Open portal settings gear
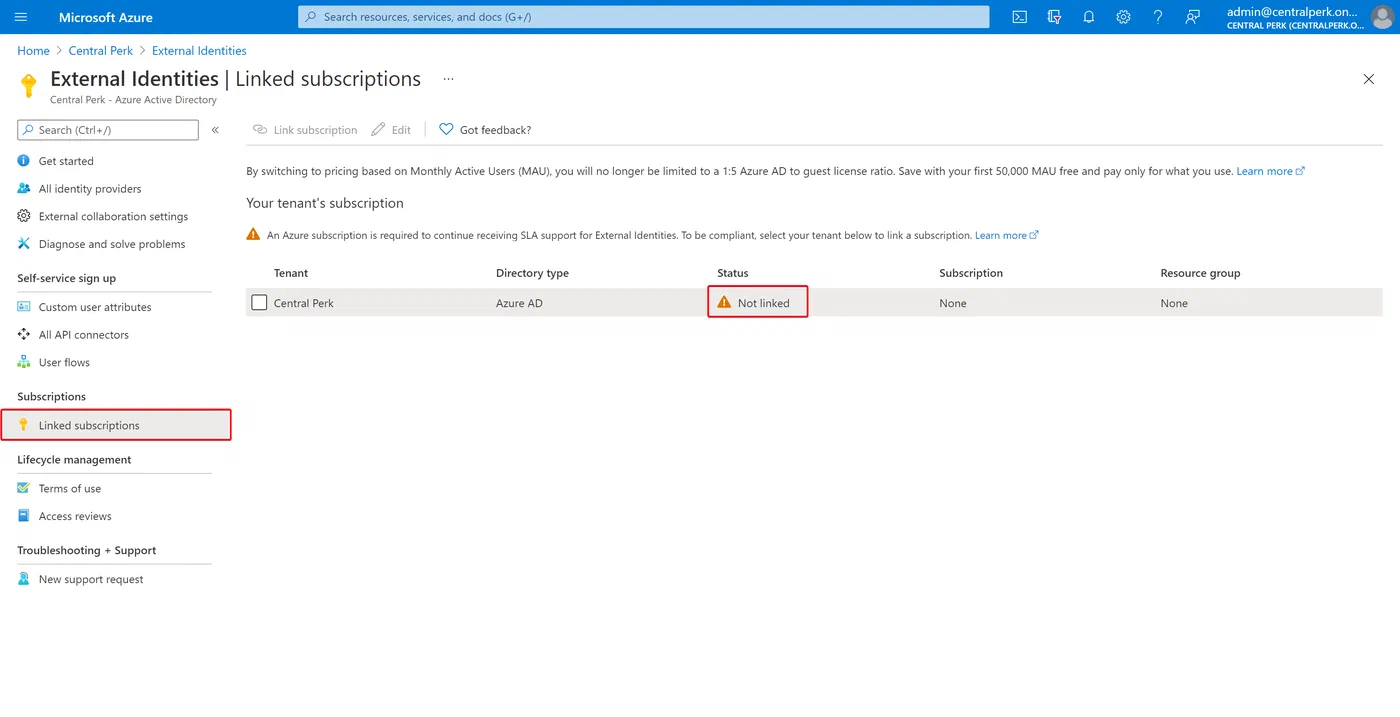The width and height of the screenshot is (1400, 717). coord(1123,17)
